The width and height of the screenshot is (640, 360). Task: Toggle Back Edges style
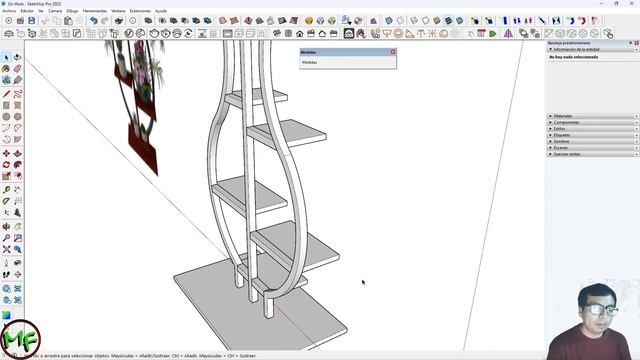coord(400,20)
